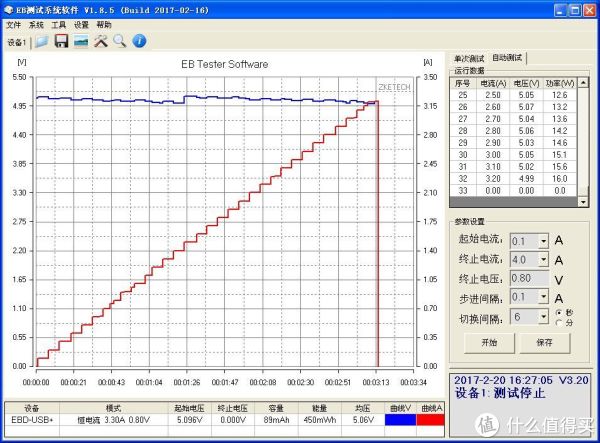Select data row number 32

click(x=514, y=179)
